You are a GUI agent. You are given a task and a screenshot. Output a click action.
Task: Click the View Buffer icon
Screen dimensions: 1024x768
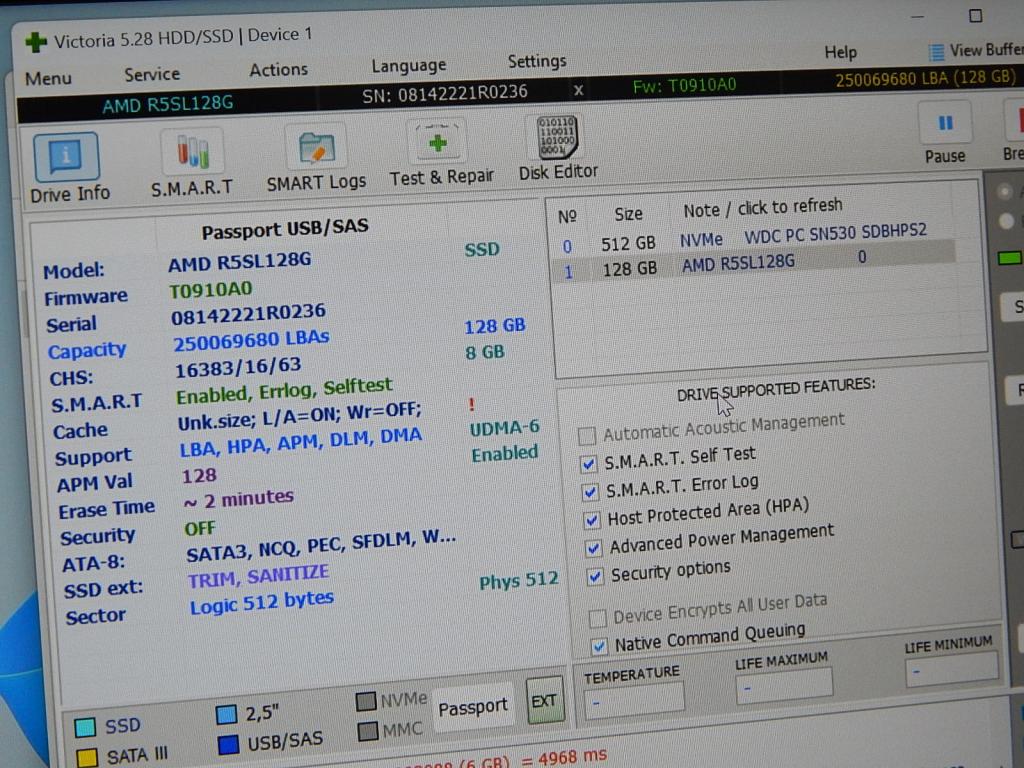[x=936, y=52]
